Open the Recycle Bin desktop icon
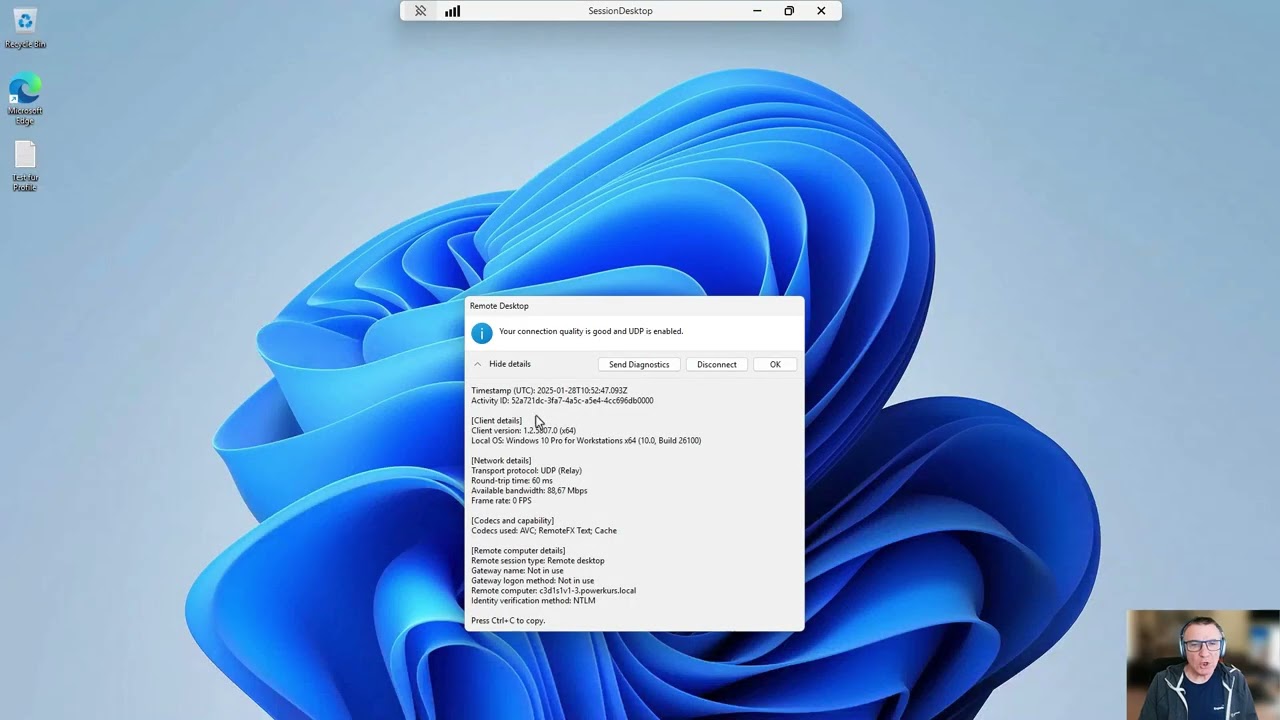Screen dimensions: 1280x720 click(25, 28)
